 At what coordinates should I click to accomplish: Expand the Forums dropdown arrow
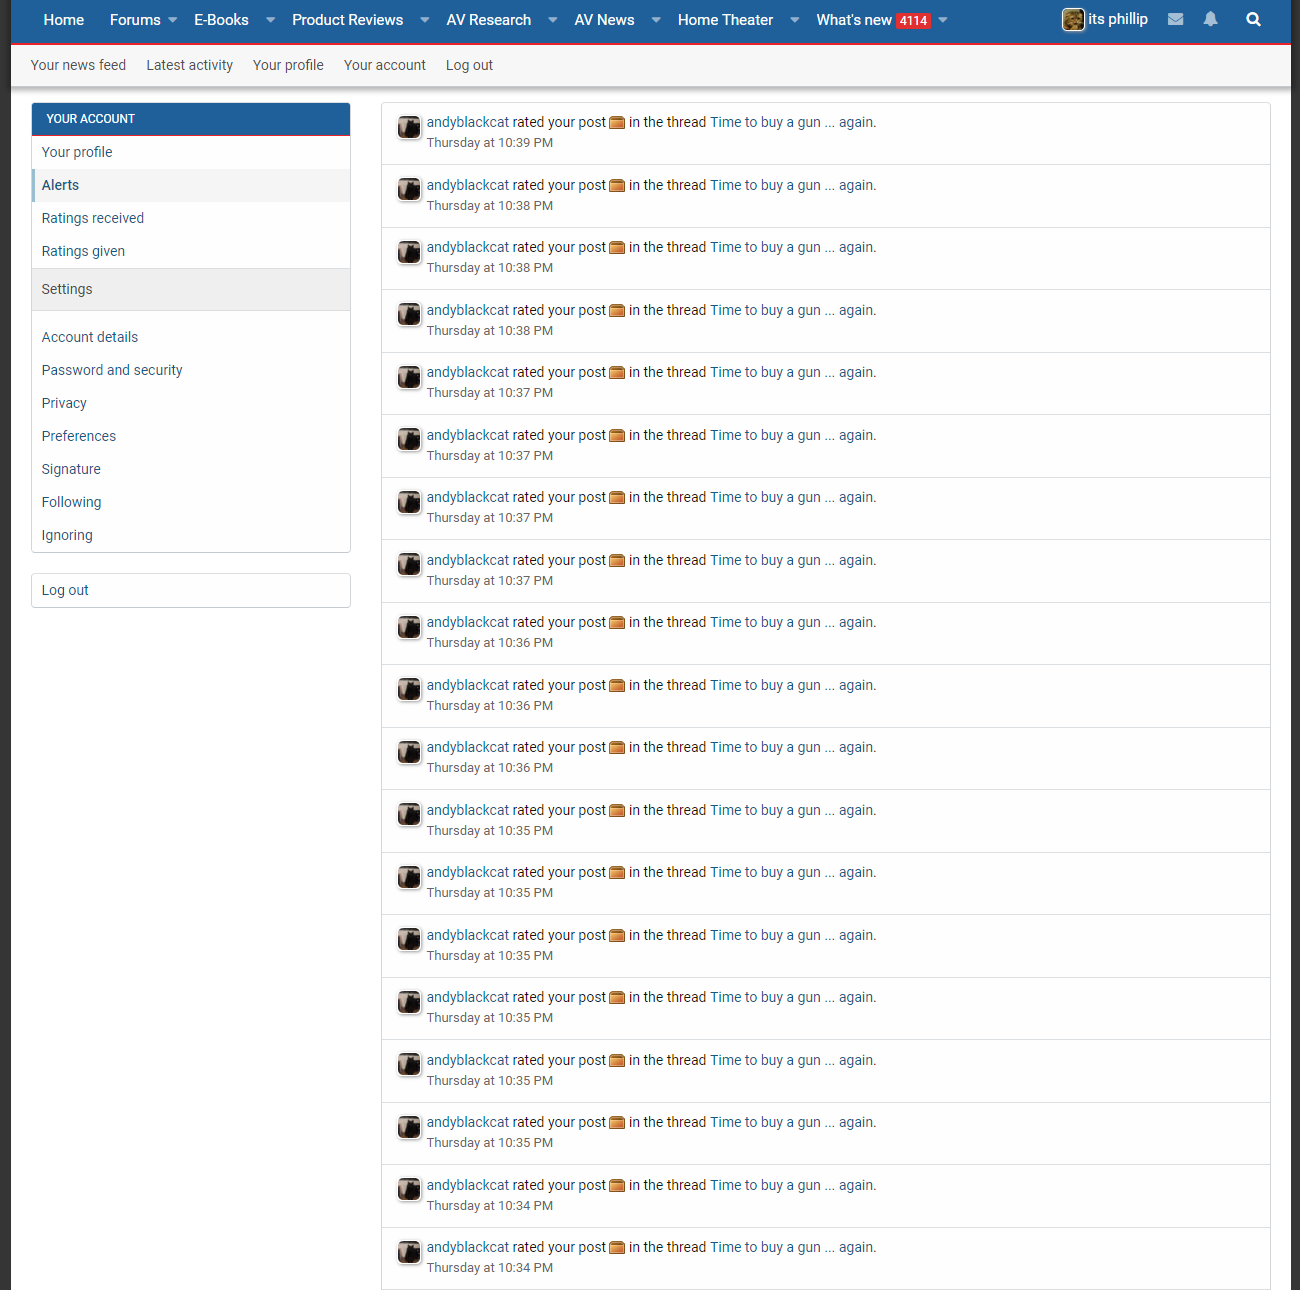tap(173, 20)
